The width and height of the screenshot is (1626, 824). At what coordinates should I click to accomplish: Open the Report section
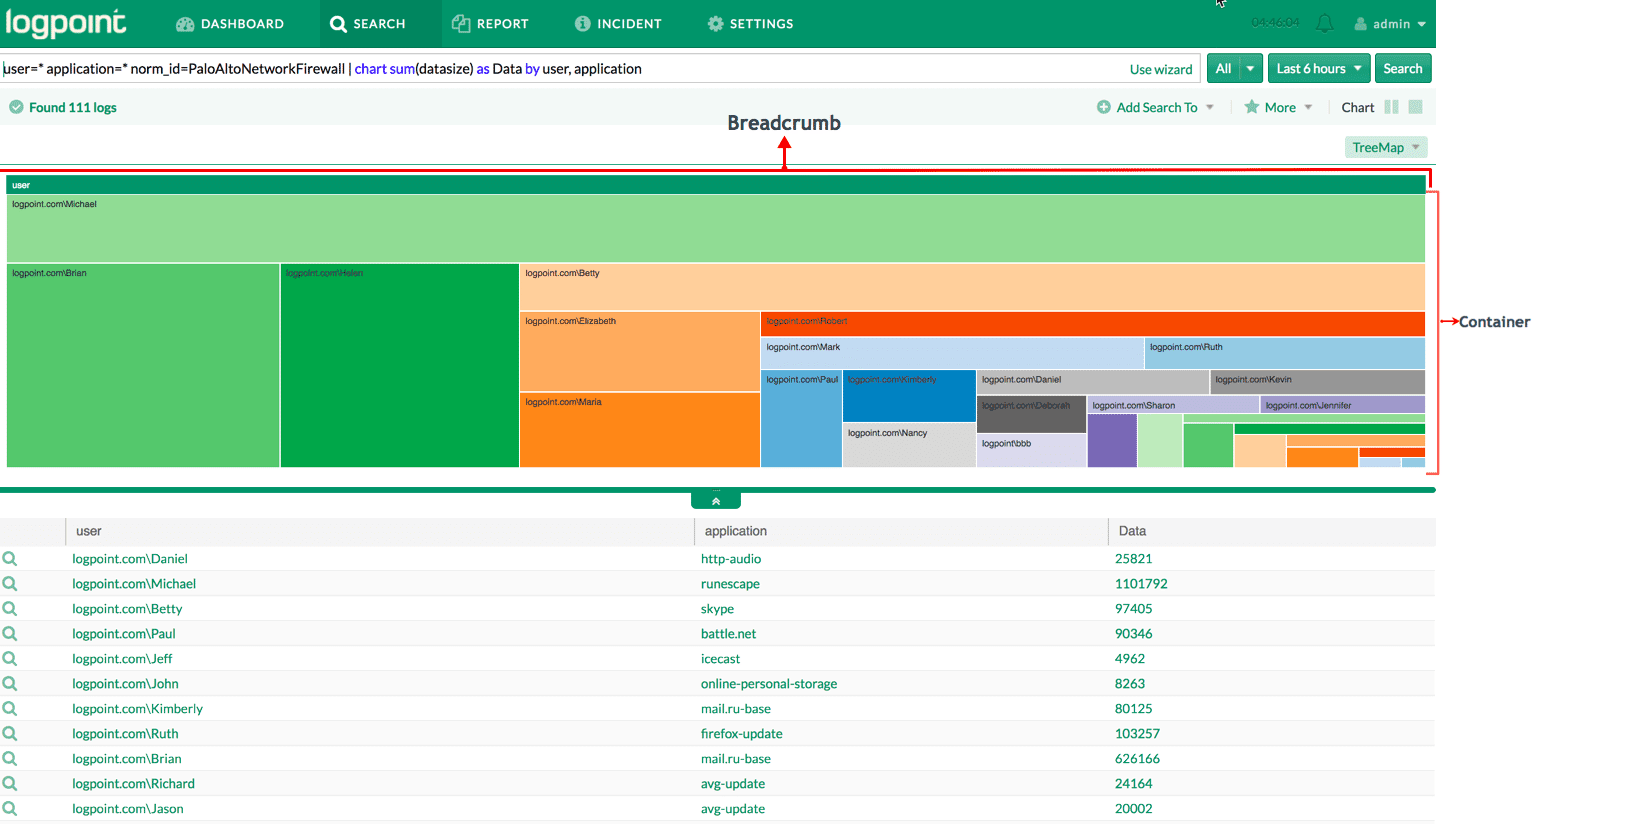(x=490, y=23)
